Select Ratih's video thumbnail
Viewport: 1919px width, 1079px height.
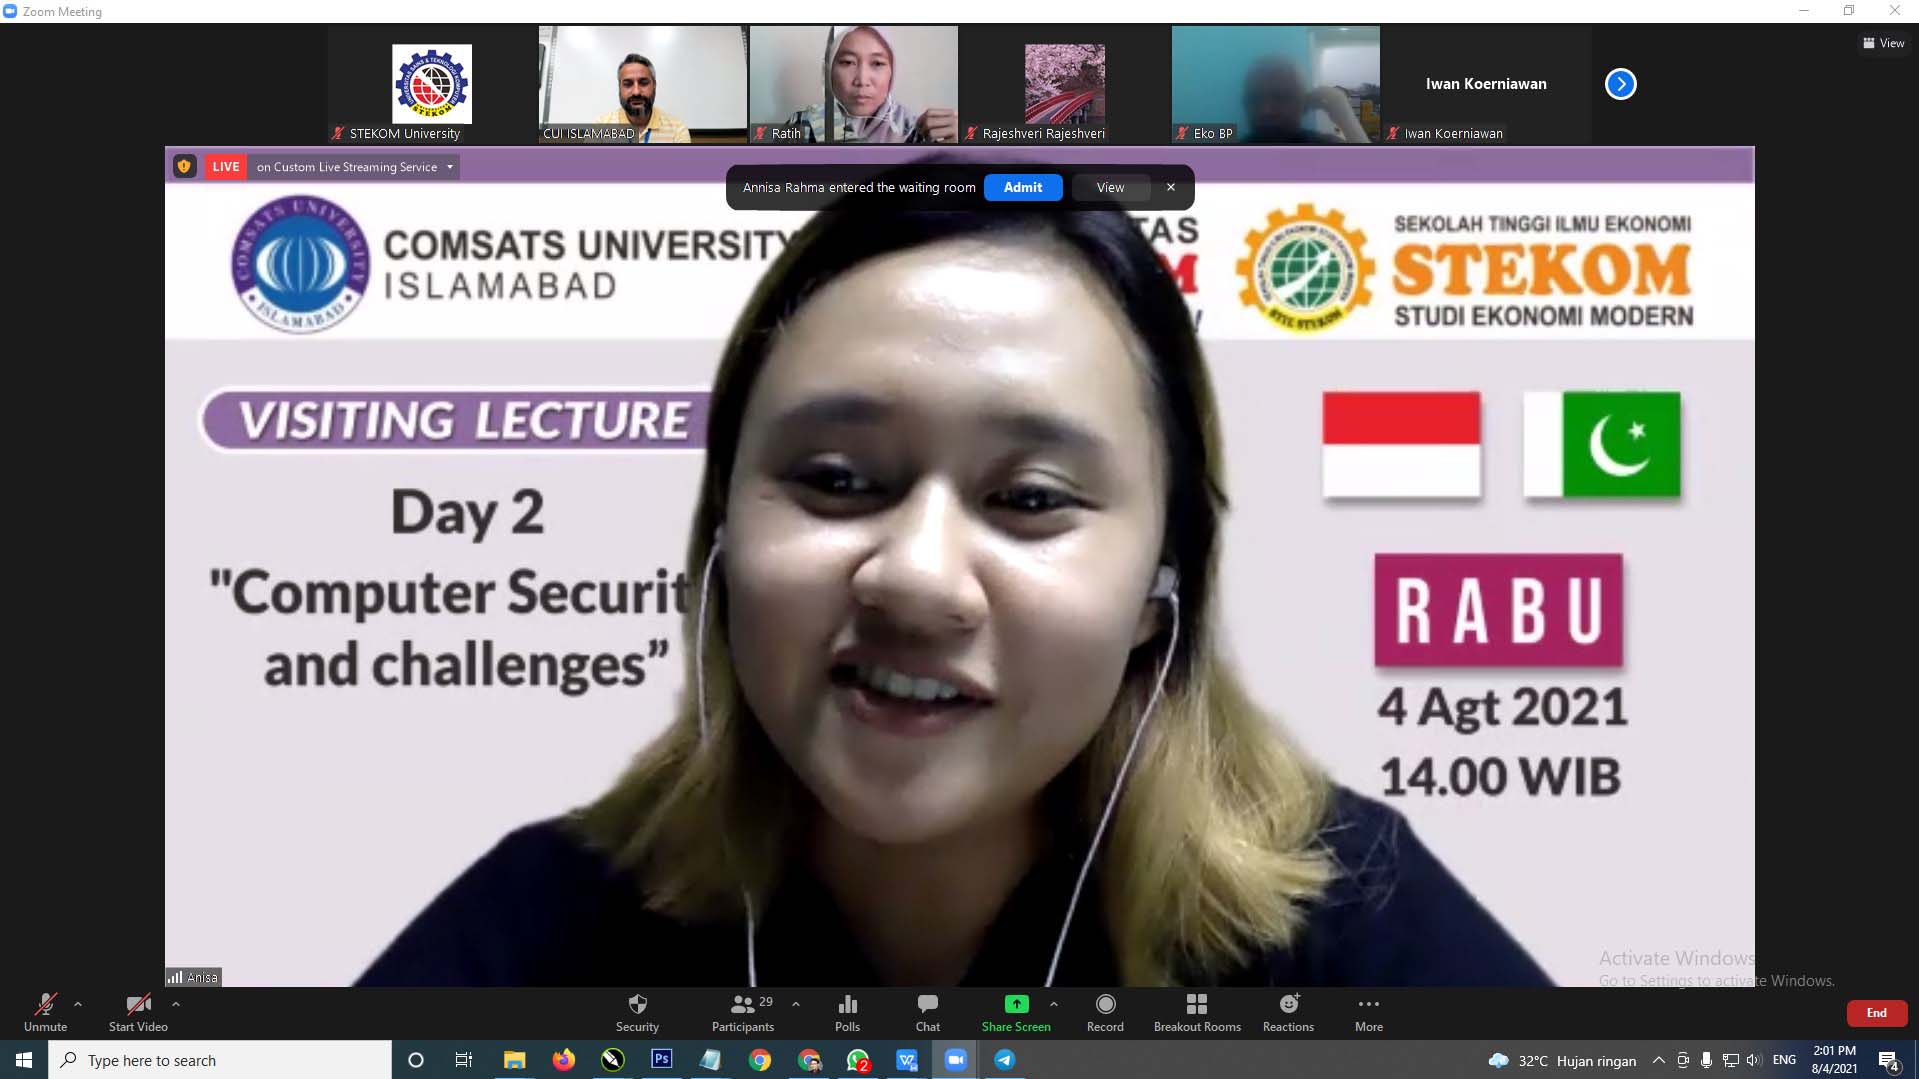854,84
